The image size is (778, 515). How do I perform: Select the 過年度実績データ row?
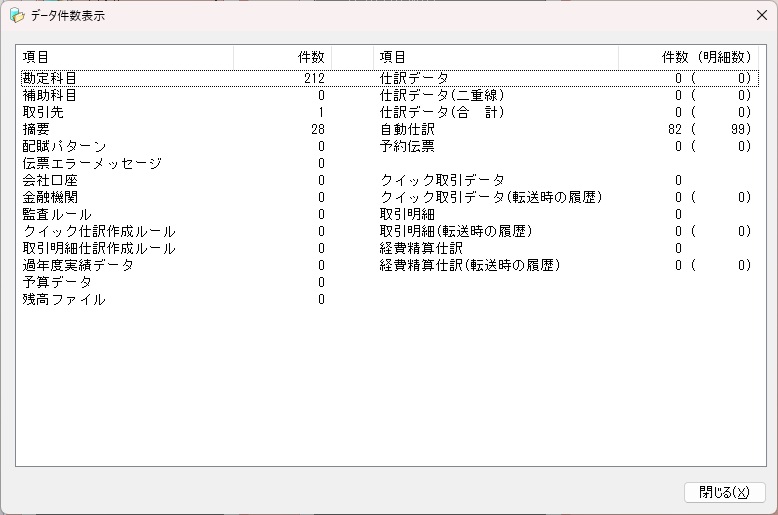[78, 265]
